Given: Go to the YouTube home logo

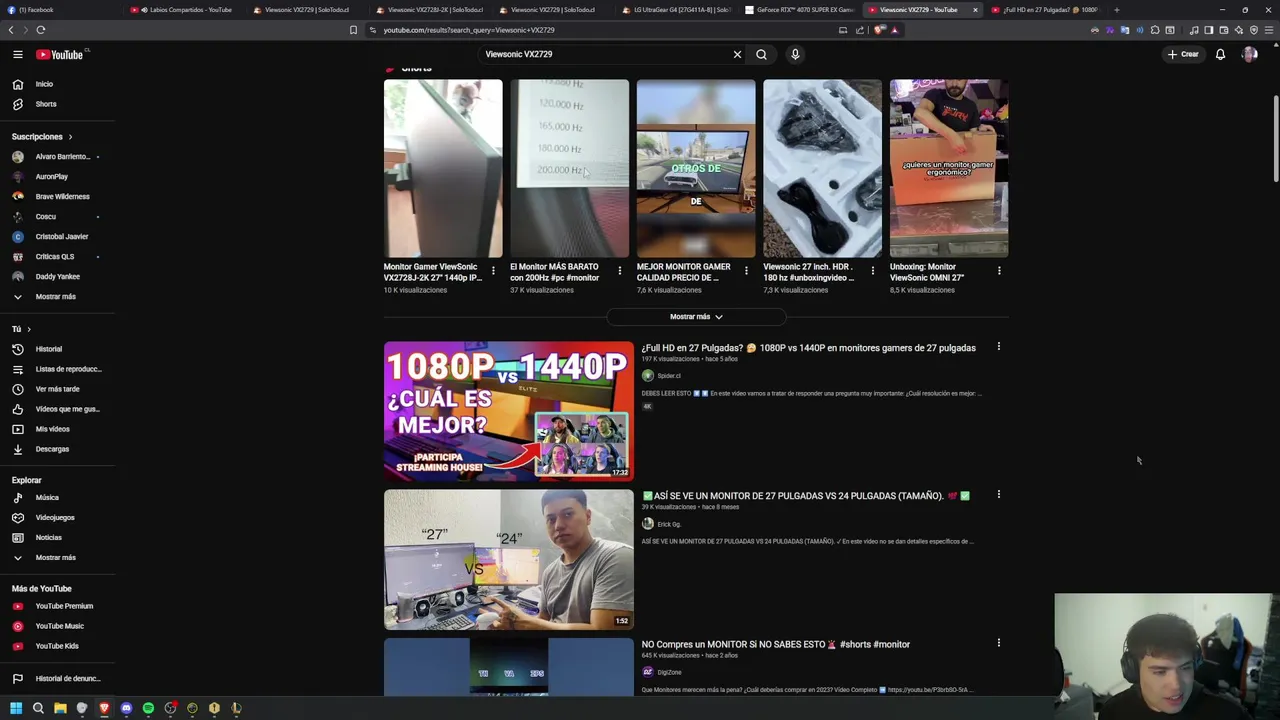Looking at the screenshot, I should pos(60,54).
